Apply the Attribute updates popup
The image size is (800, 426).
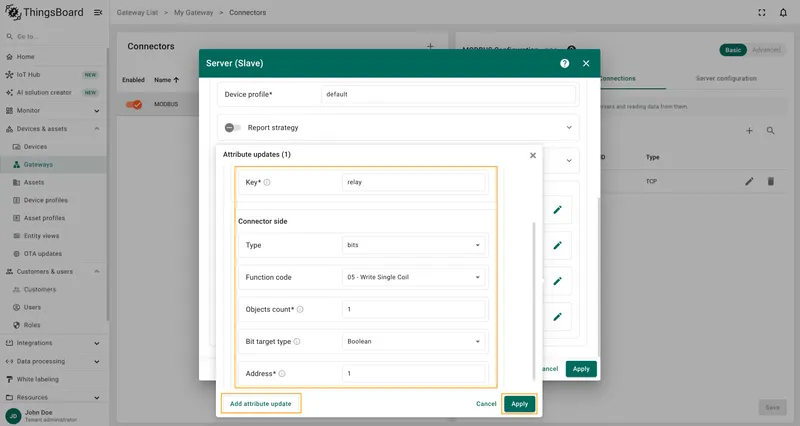coord(519,404)
